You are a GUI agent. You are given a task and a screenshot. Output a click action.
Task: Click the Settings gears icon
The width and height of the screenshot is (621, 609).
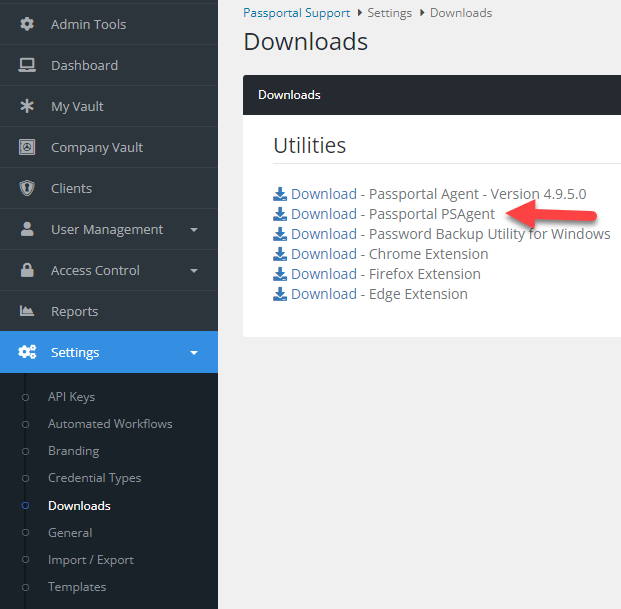coord(27,352)
